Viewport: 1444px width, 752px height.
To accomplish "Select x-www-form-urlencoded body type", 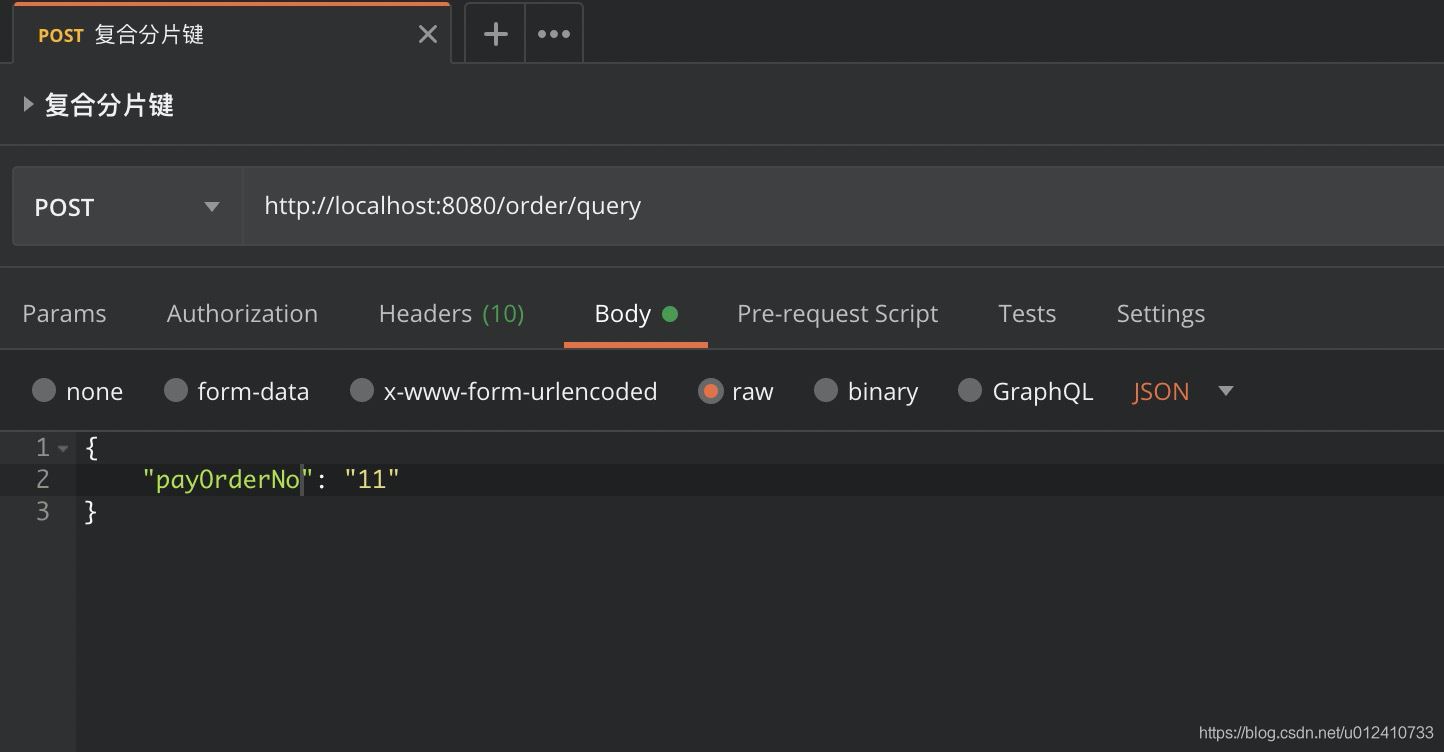I will click(362, 391).
